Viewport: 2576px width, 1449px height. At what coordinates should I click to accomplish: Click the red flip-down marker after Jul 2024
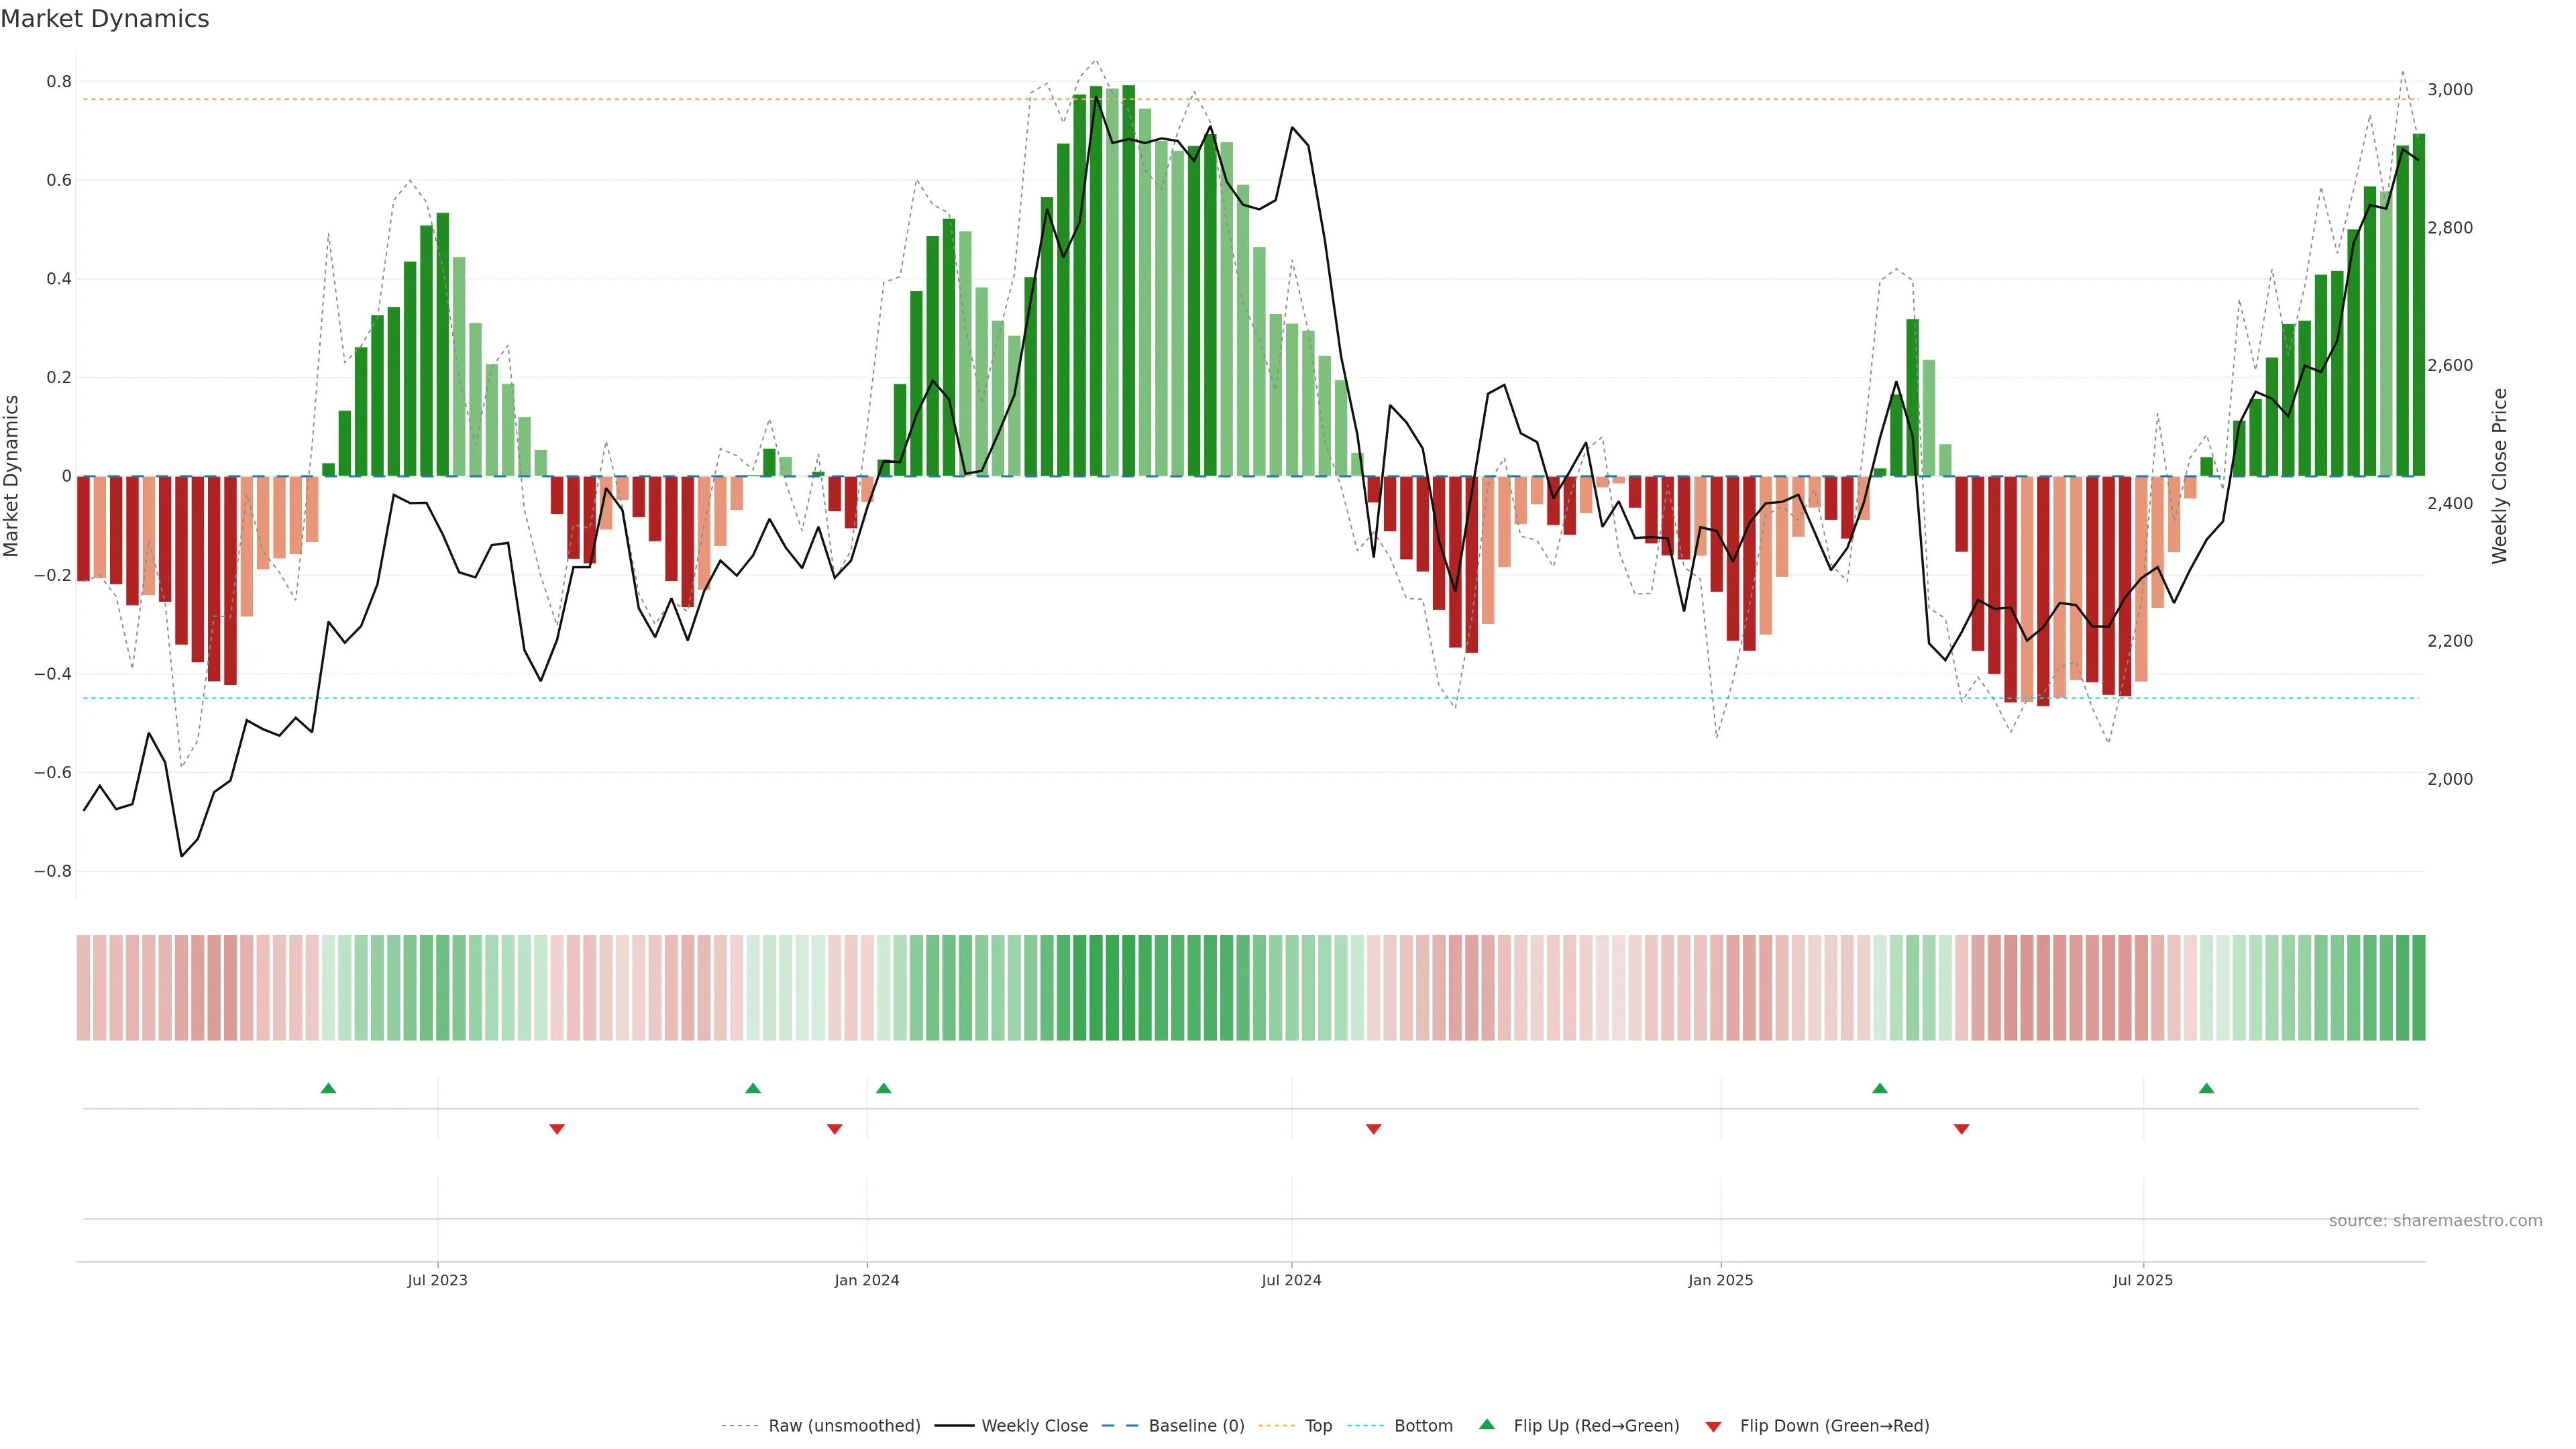point(1373,1129)
